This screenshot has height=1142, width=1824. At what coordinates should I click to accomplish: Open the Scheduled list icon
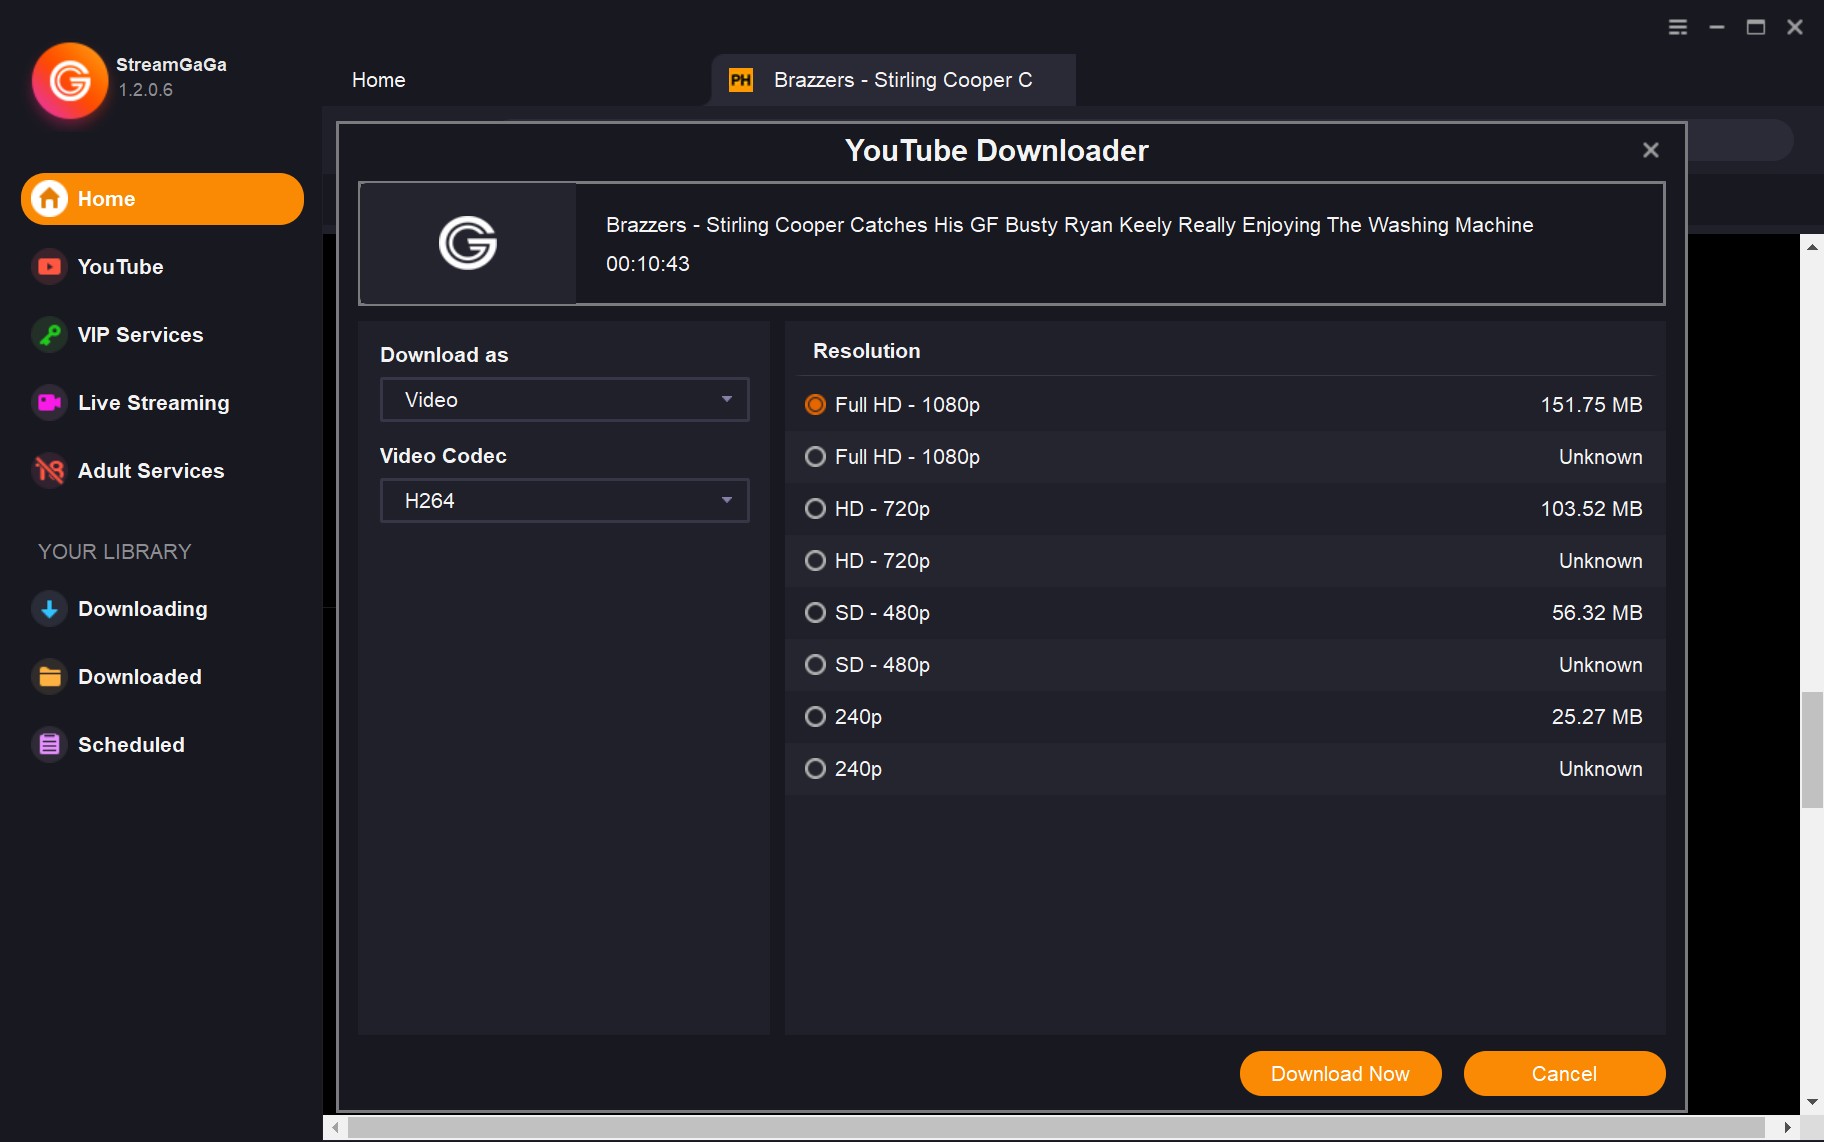pyautogui.click(x=49, y=745)
